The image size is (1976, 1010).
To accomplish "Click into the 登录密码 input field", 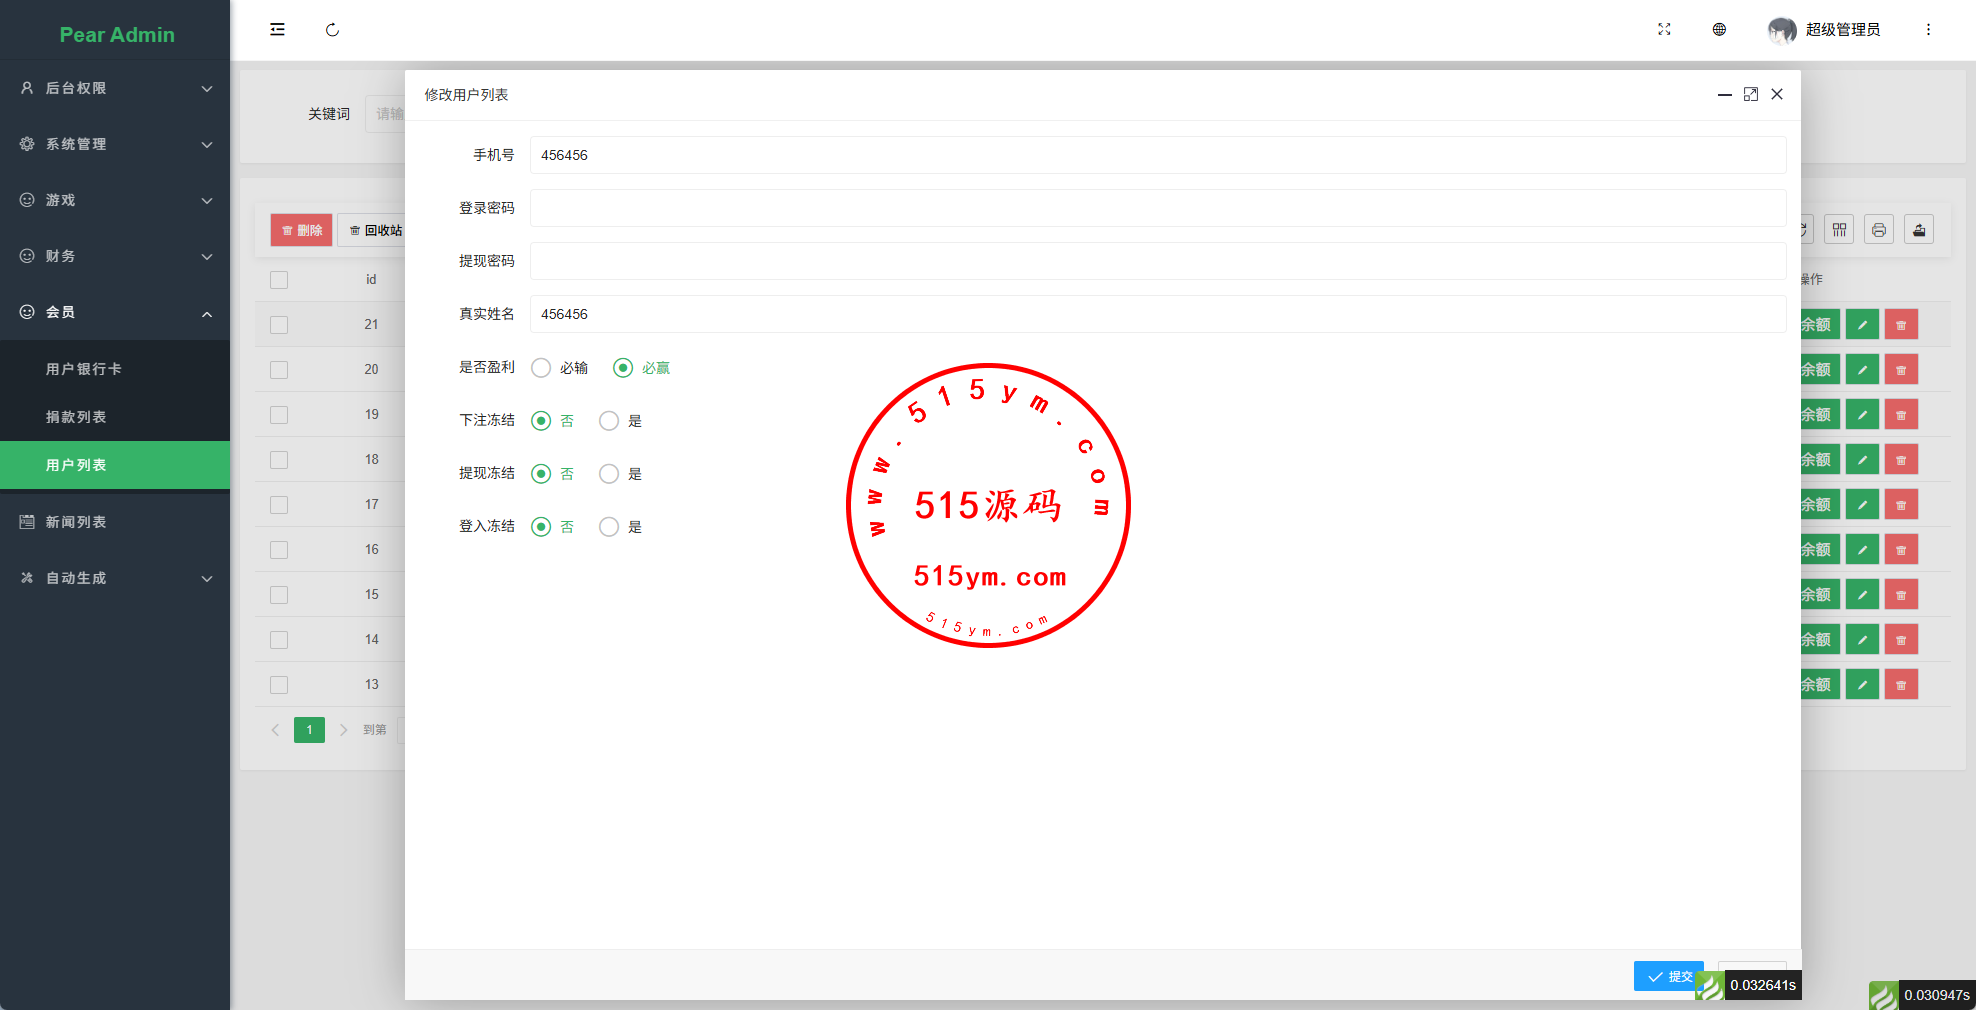I will coord(1157,208).
